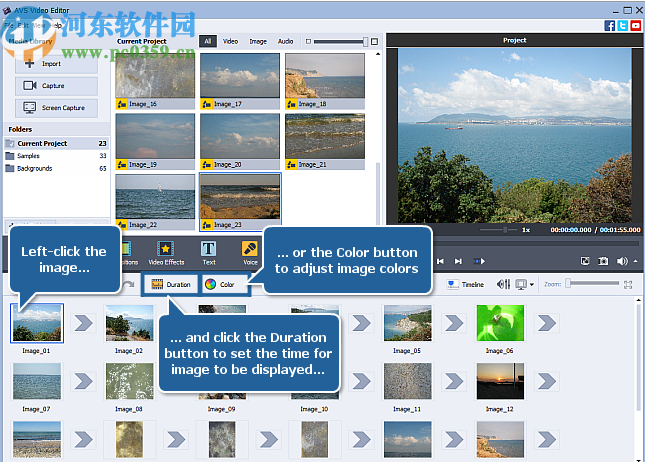Switch to Timeline view
This screenshot has width=645, height=462.
[466, 284]
